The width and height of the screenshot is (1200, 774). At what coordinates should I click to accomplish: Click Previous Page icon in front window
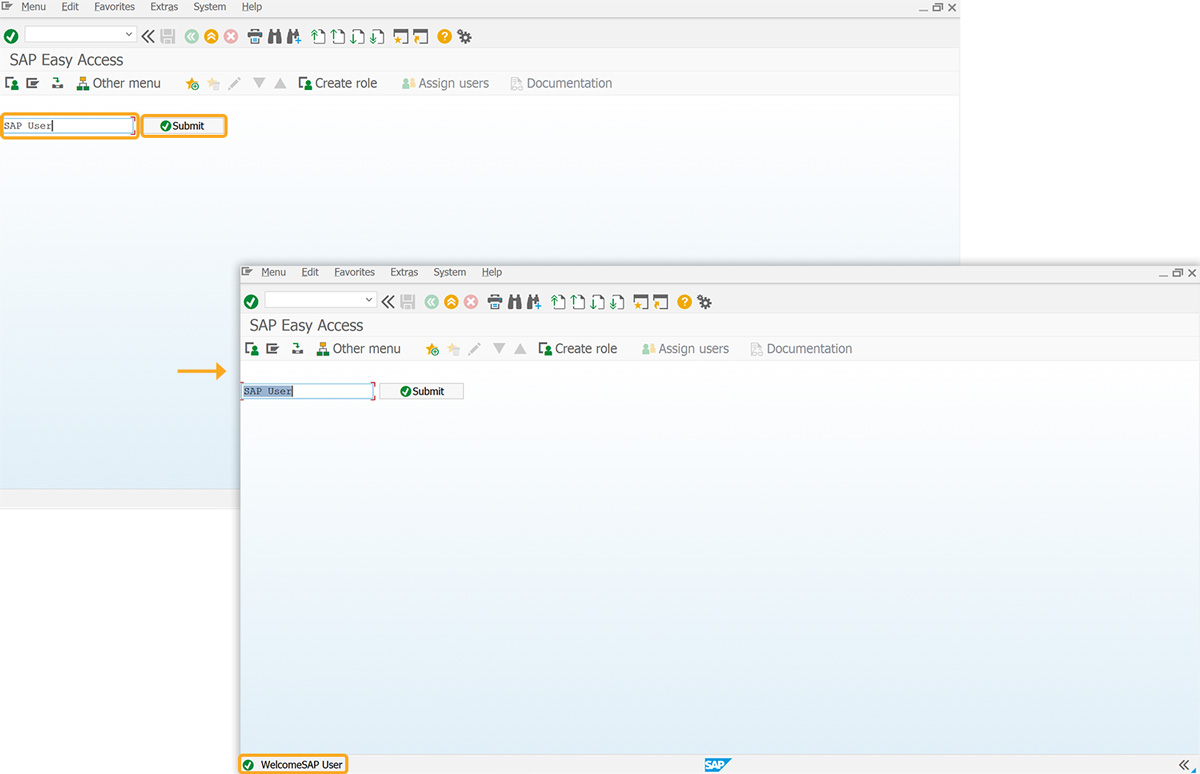pyautogui.click(x=577, y=302)
